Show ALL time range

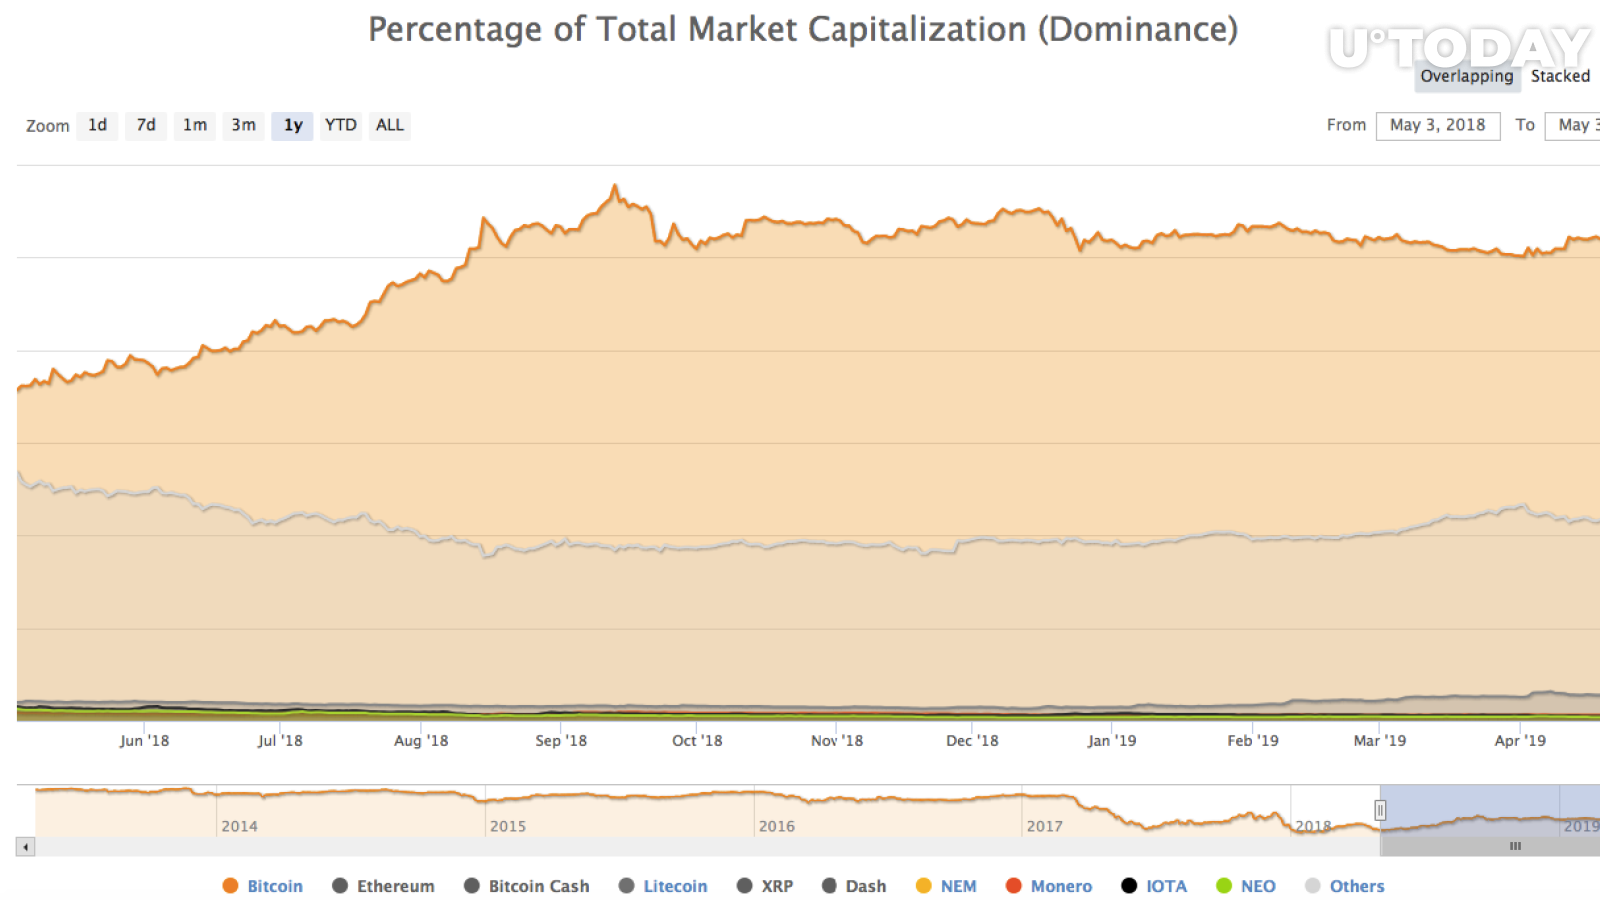click(390, 125)
